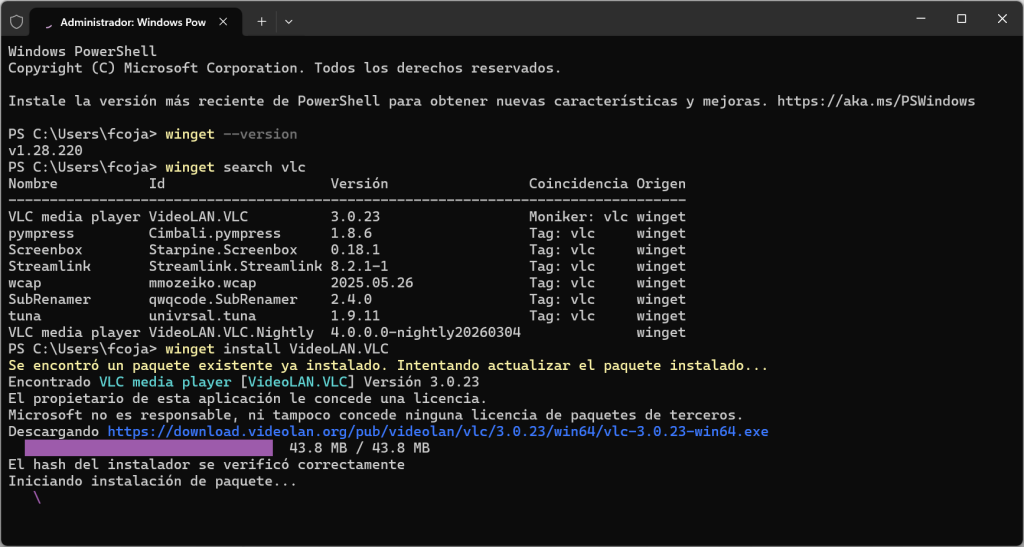Click the yellow existing package warning line
The width and height of the screenshot is (1024, 547).
point(388,366)
